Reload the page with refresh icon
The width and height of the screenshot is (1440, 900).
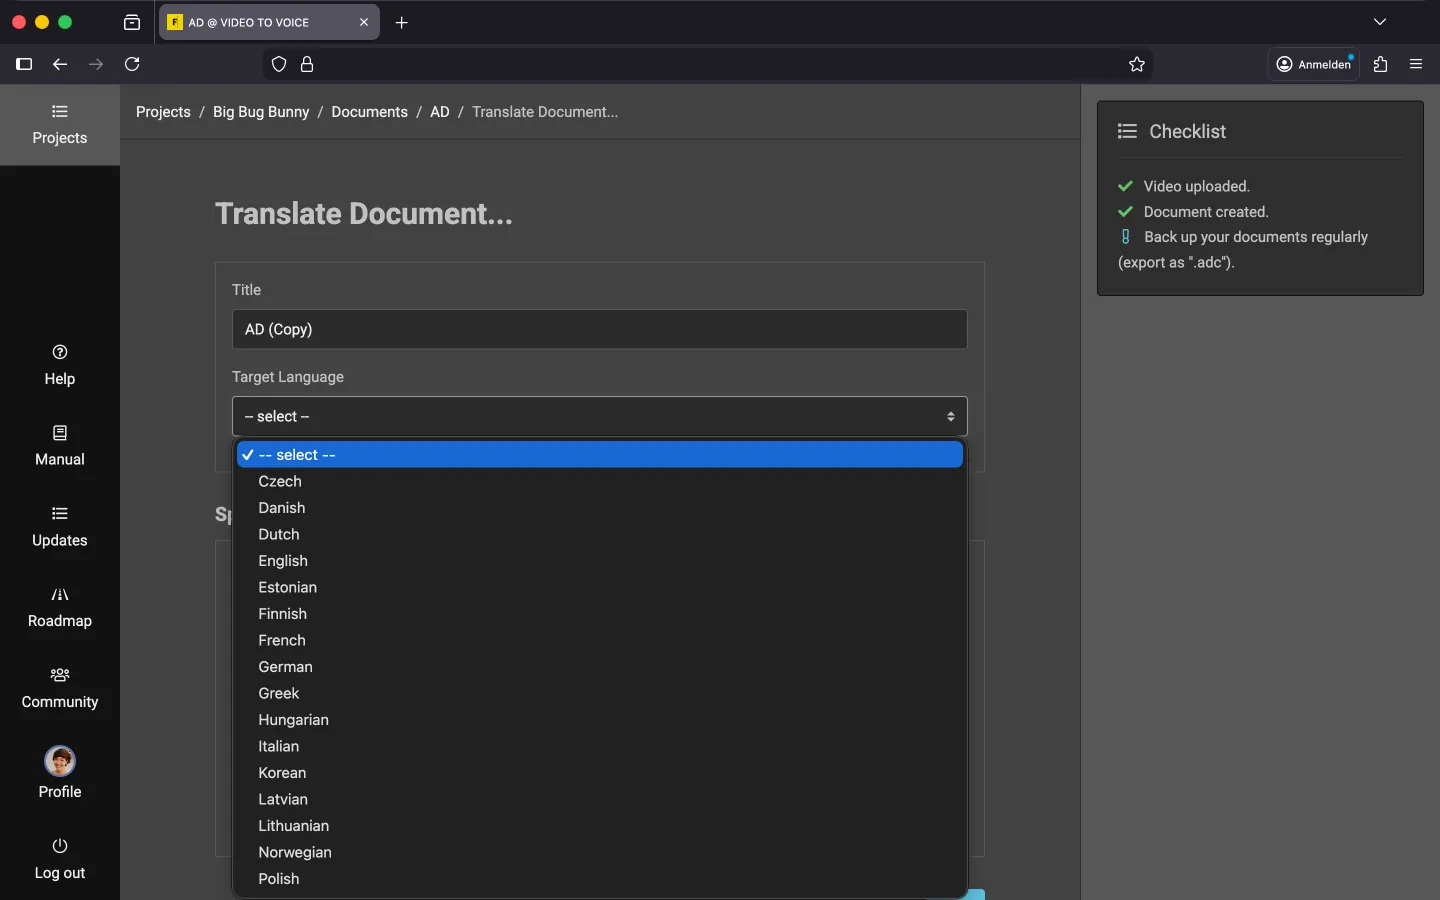point(132,64)
